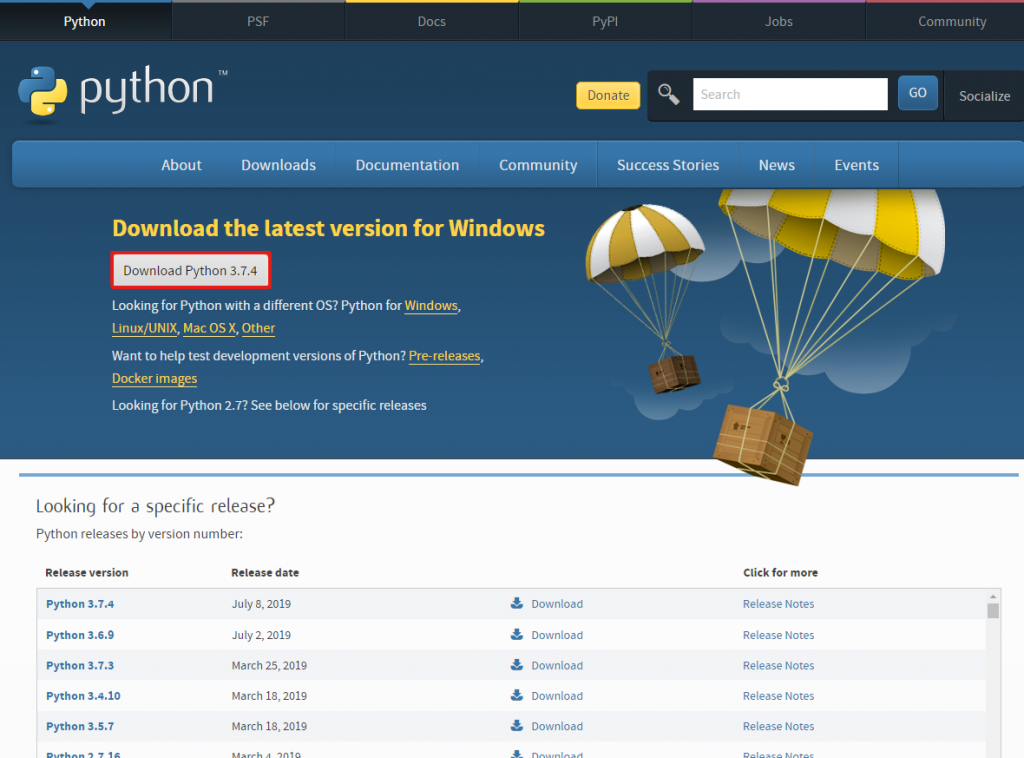This screenshot has height=758, width=1024.
Task: Click the July 8, 2019 release date
Action: tap(261, 604)
